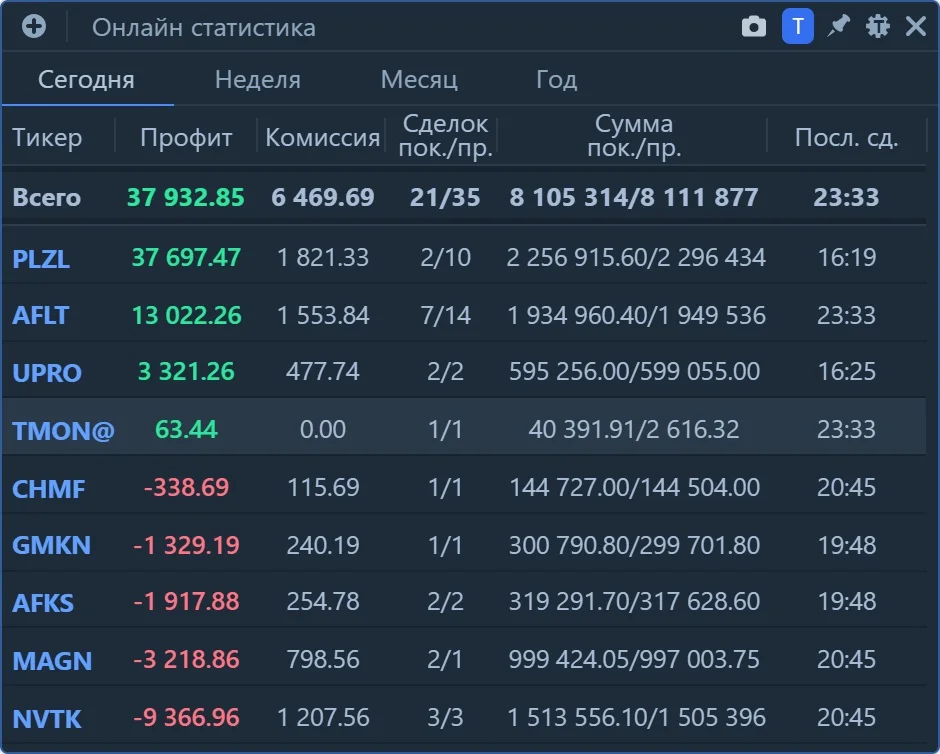Image resolution: width=940 pixels, height=754 pixels.
Task: Sort by Сделок пок./пр. column header
Action: coord(445,135)
